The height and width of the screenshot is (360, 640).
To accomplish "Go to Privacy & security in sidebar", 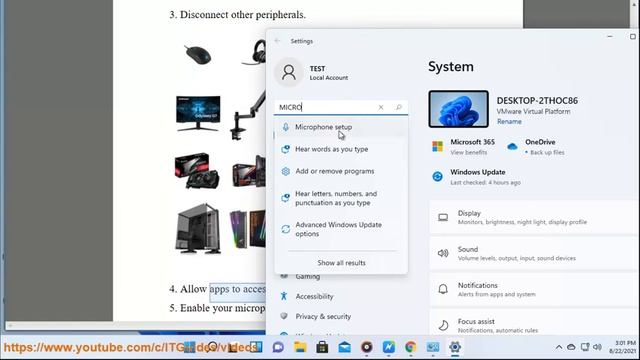I will [x=323, y=316].
